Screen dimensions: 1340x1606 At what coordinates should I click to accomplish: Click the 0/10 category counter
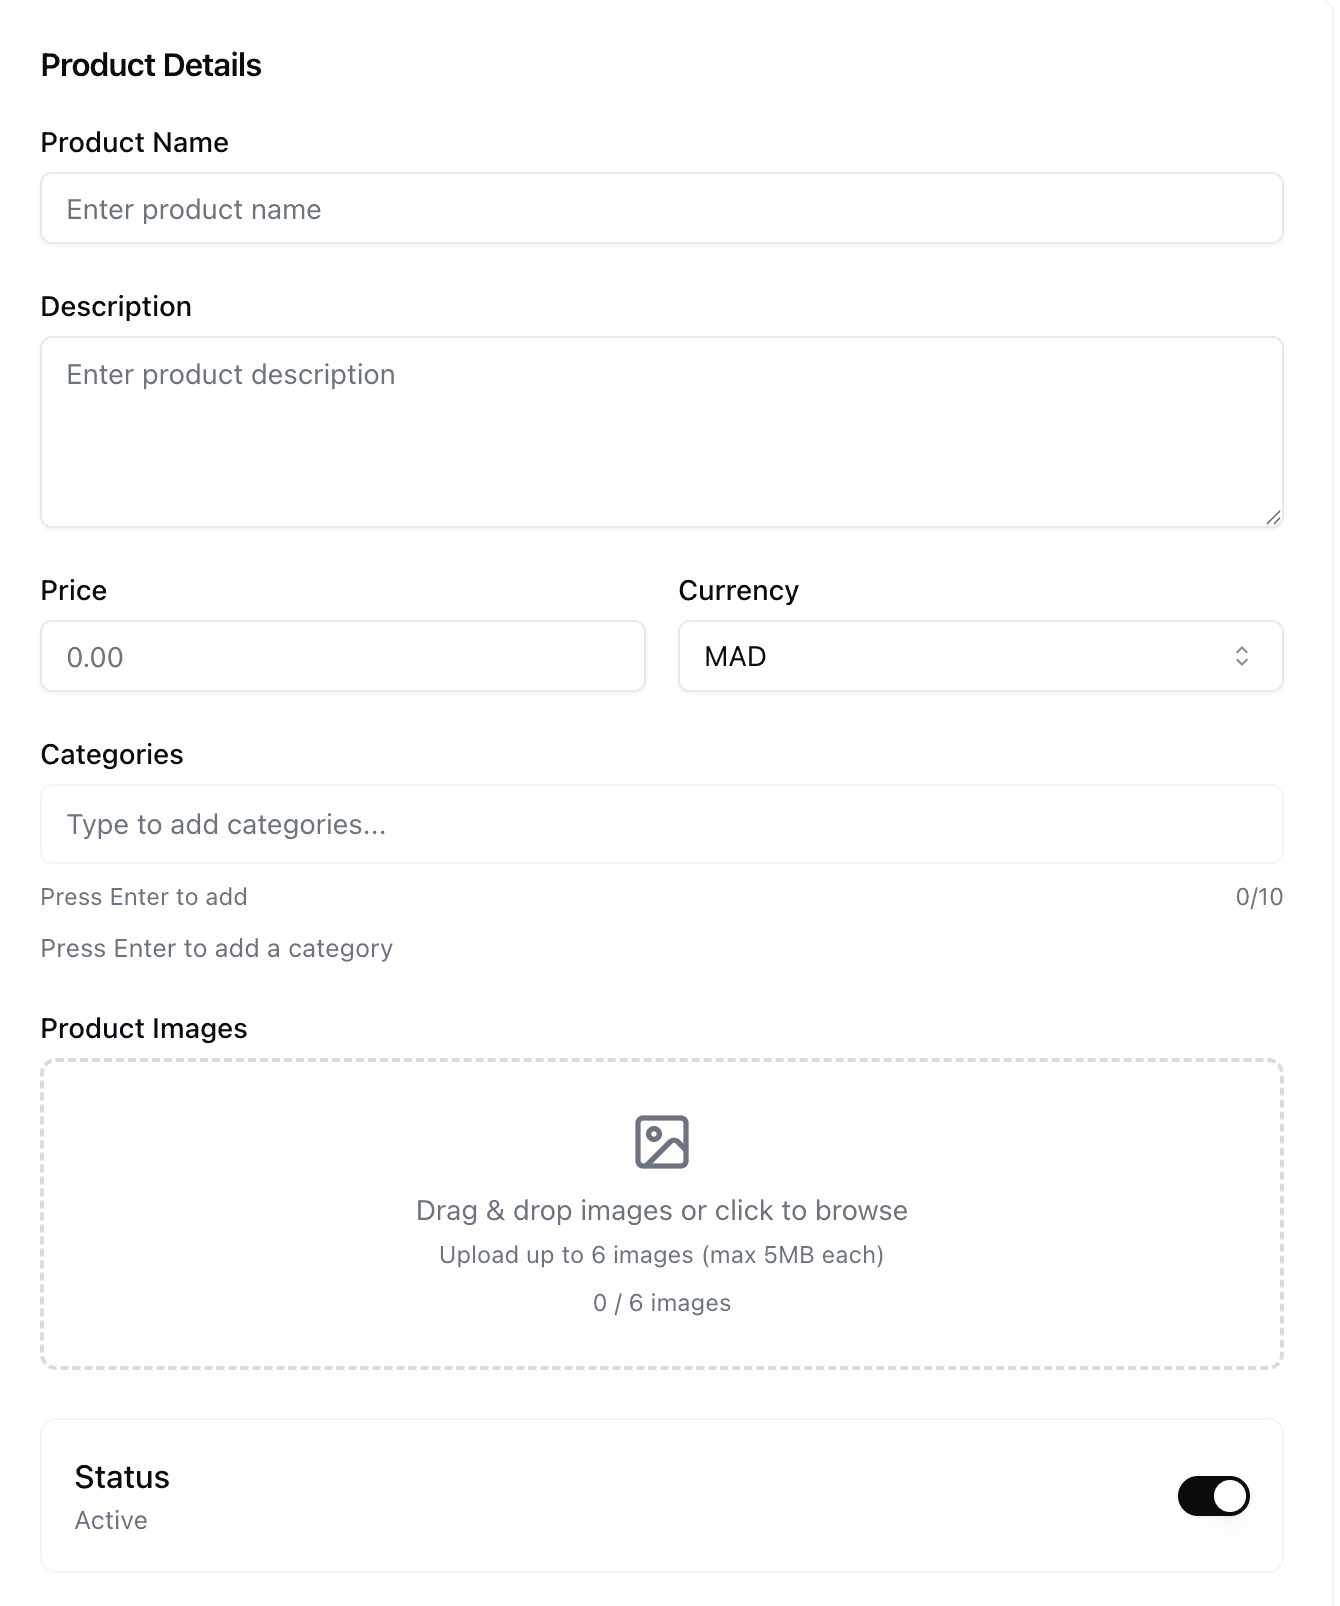[1258, 897]
